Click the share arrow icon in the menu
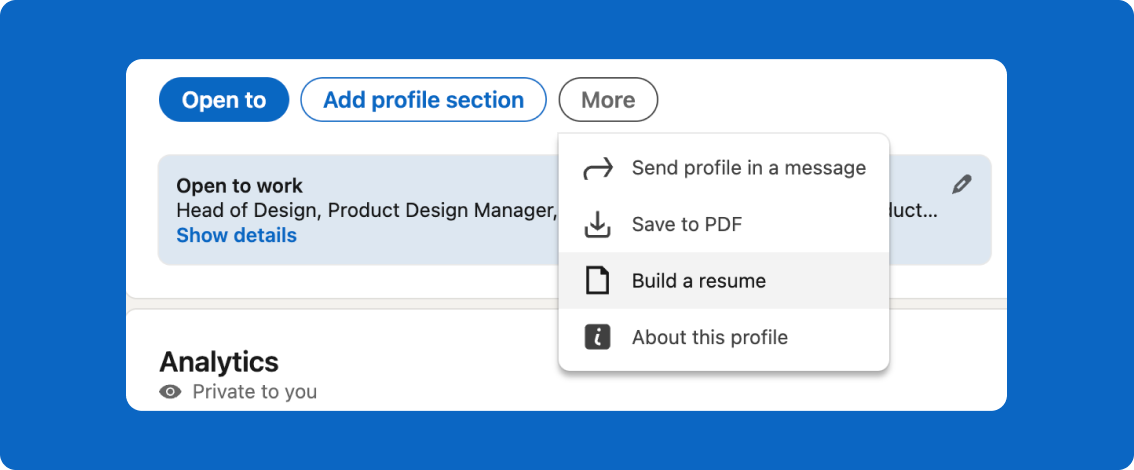Image resolution: width=1134 pixels, height=470 pixels. 597,168
